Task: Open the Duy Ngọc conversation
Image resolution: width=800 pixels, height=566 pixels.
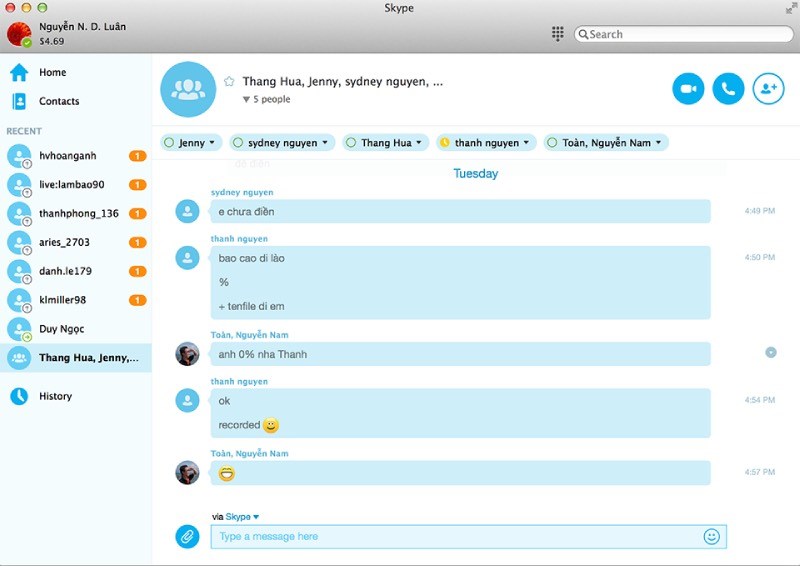Action: pyautogui.click(x=60, y=328)
